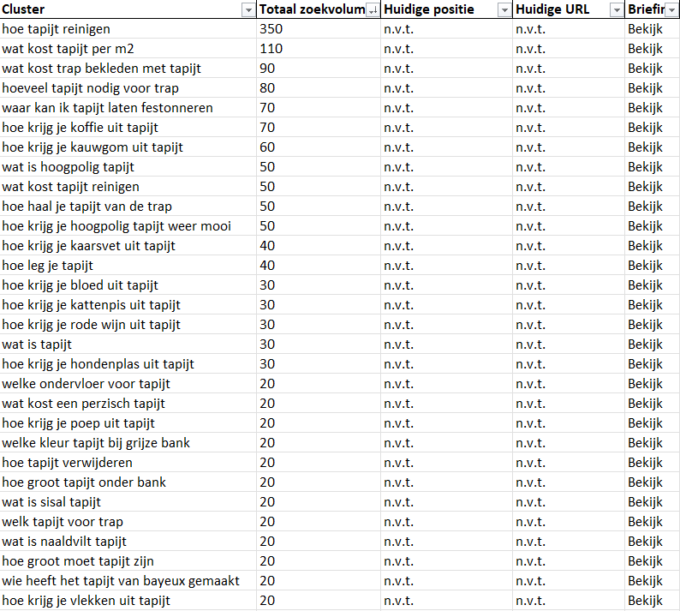Click the 'welke kleur tapijt bij grijze bank' cell
This screenshot has width=680, height=611.
click(x=110, y=443)
